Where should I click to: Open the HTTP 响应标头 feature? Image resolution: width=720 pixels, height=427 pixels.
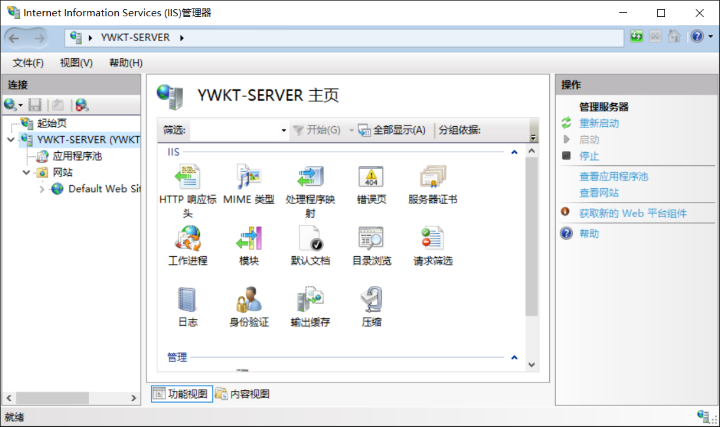pyautogui.click(x=187, y=191)
